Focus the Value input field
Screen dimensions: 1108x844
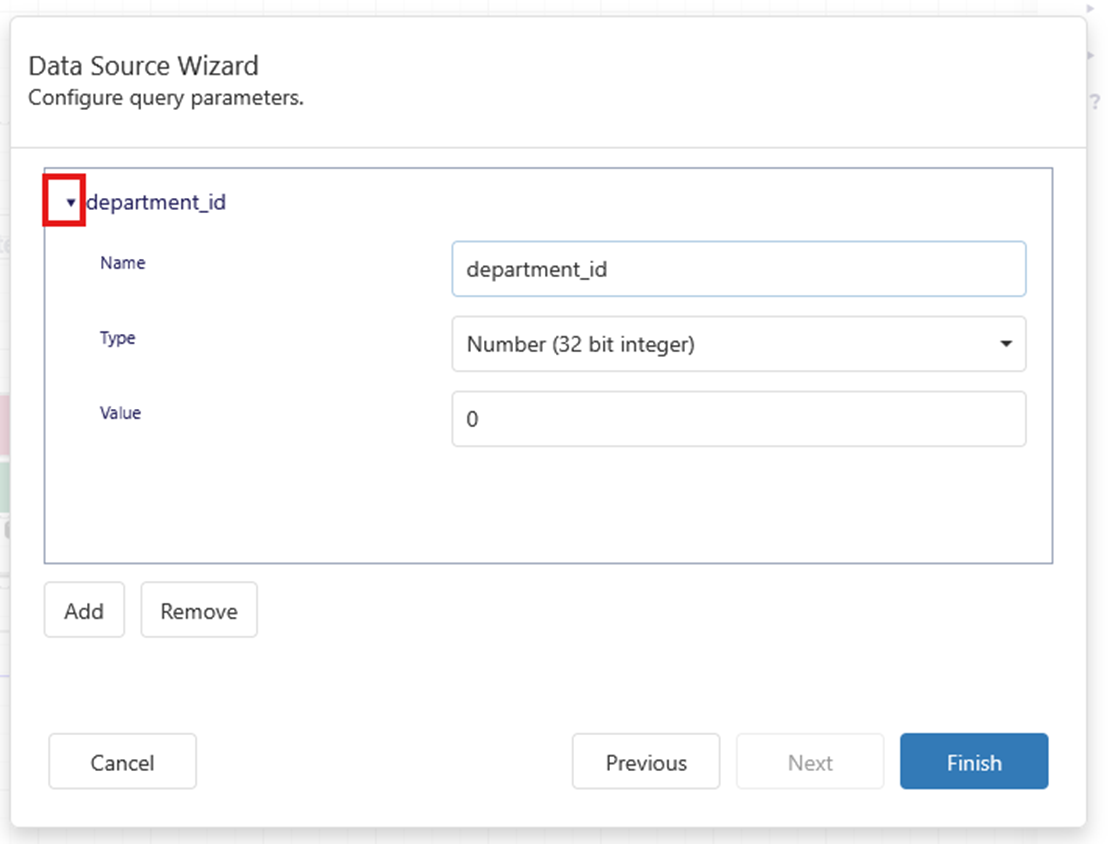coord(738,419)
